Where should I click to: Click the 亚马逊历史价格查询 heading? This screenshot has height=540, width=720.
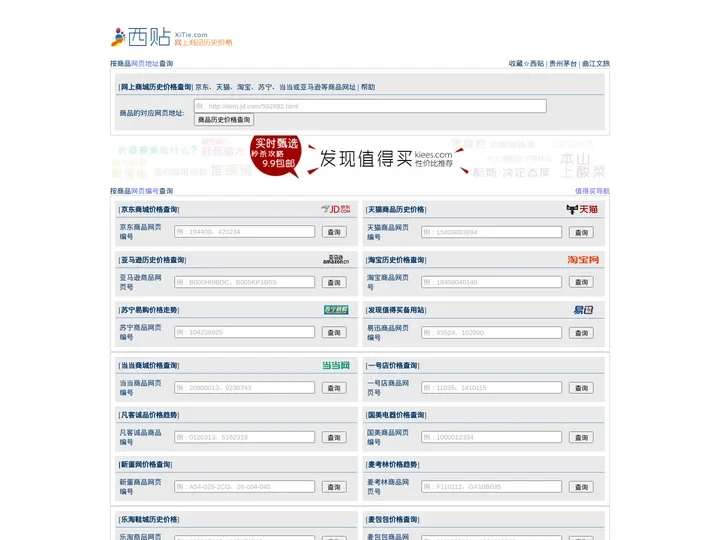[152, 260]
